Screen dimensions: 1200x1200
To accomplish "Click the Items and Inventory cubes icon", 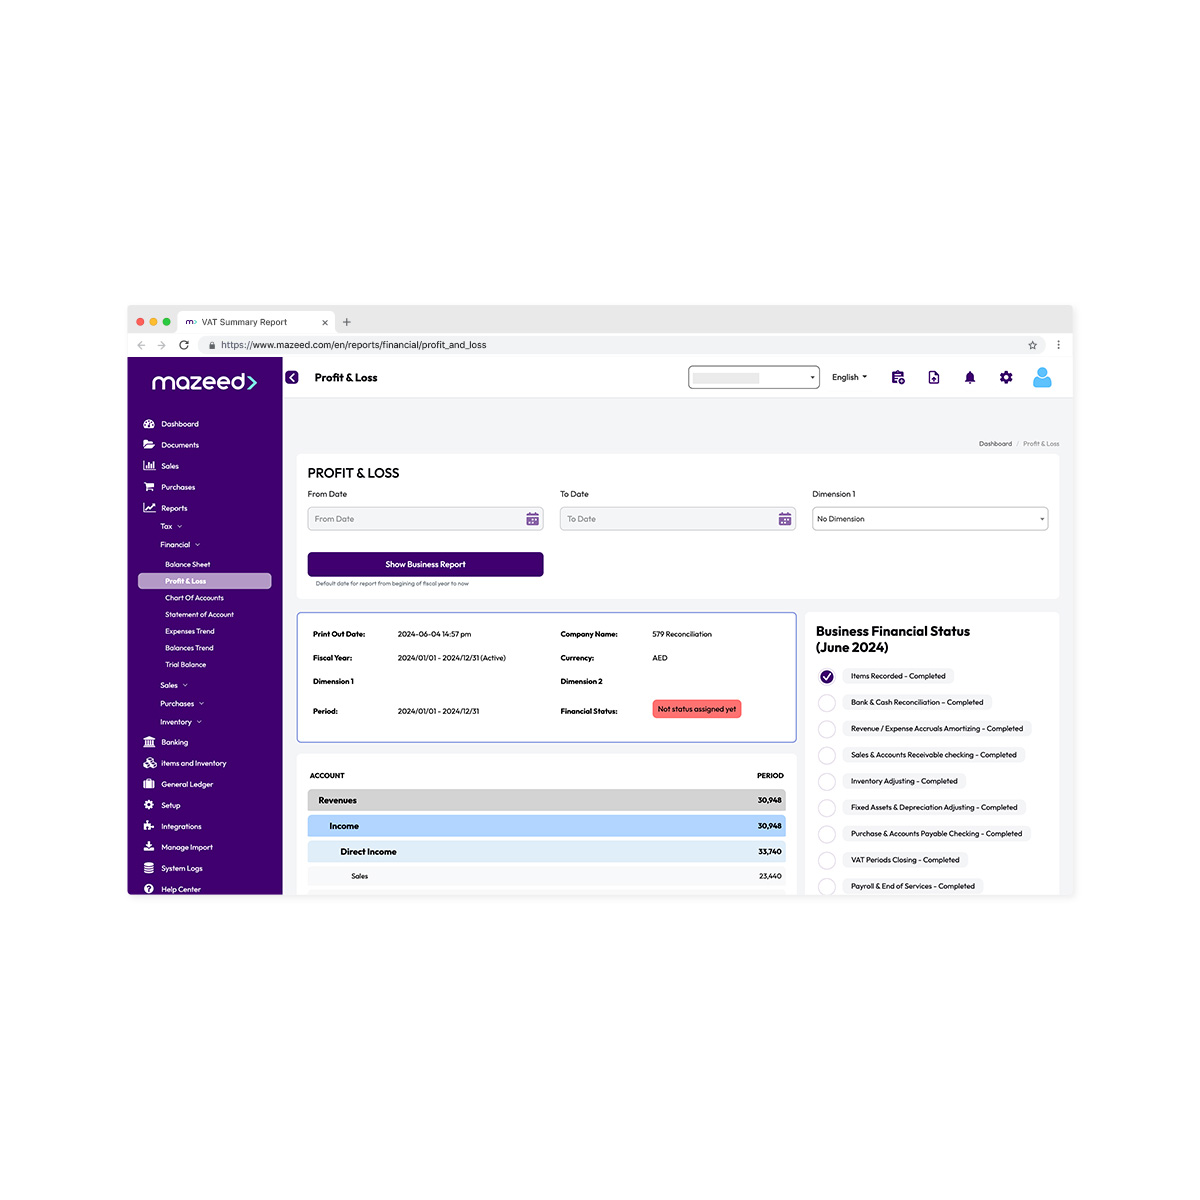I will pos(149,763).
